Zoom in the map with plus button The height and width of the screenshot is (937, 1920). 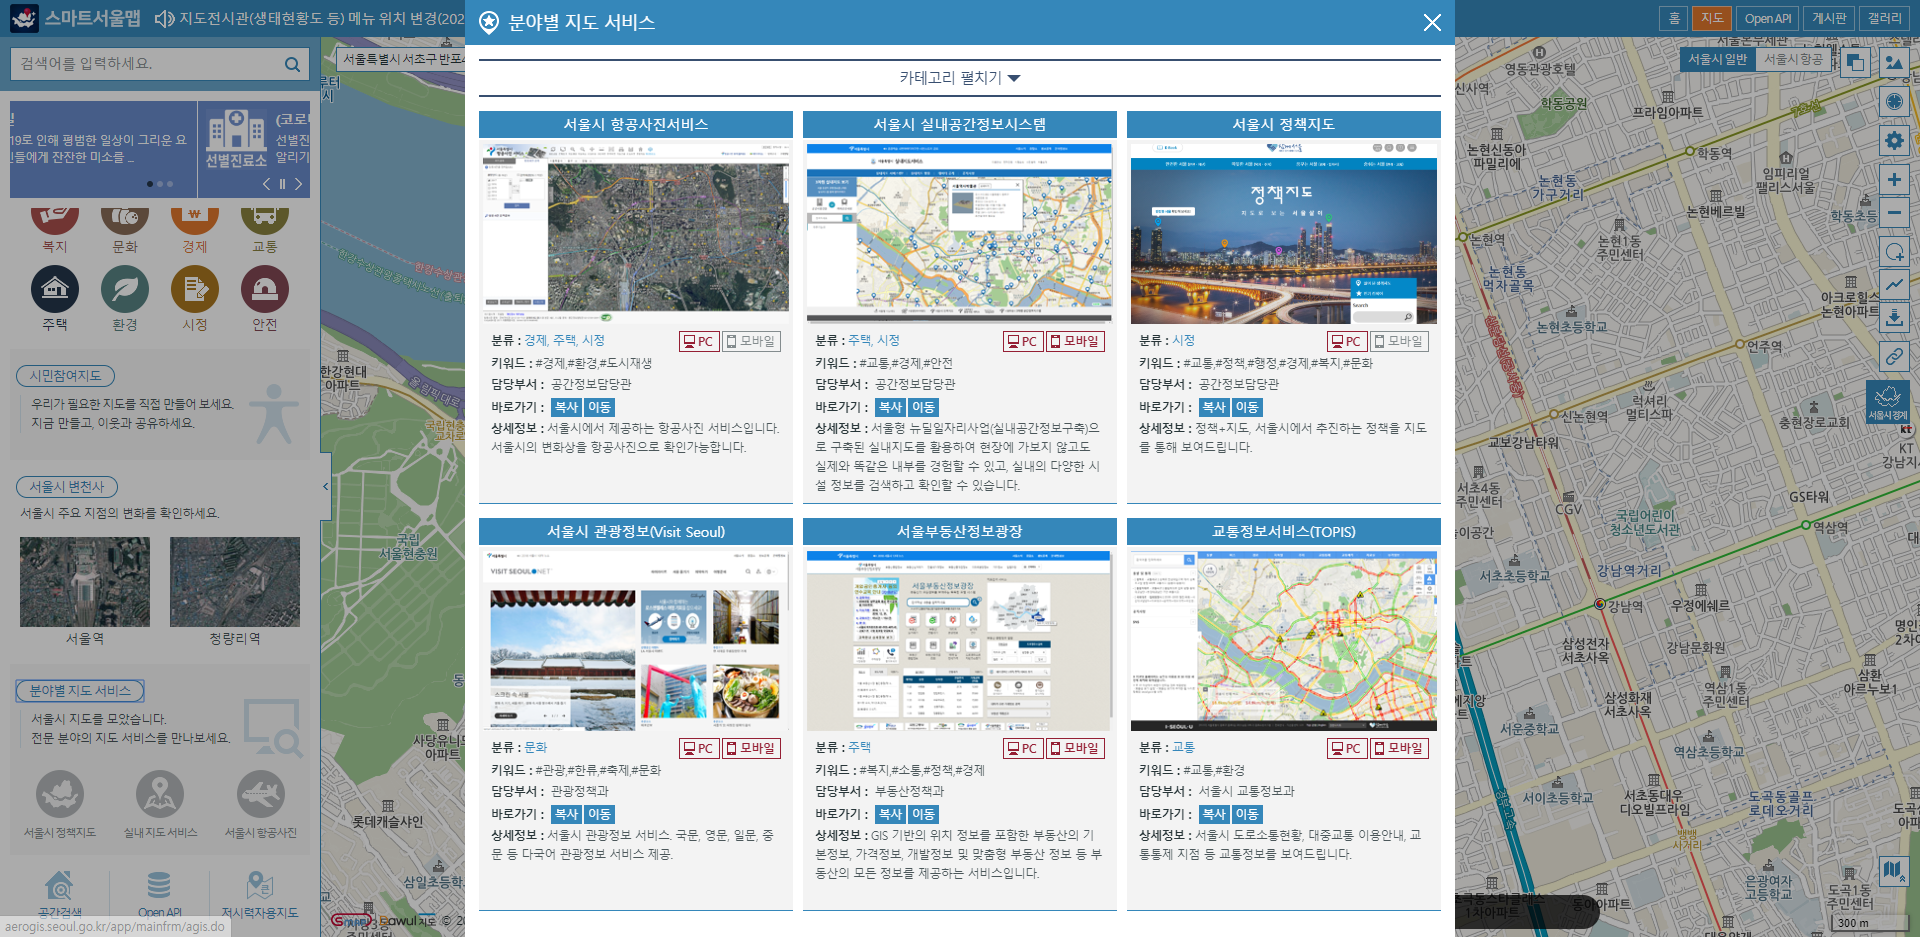coord(1894,180)
